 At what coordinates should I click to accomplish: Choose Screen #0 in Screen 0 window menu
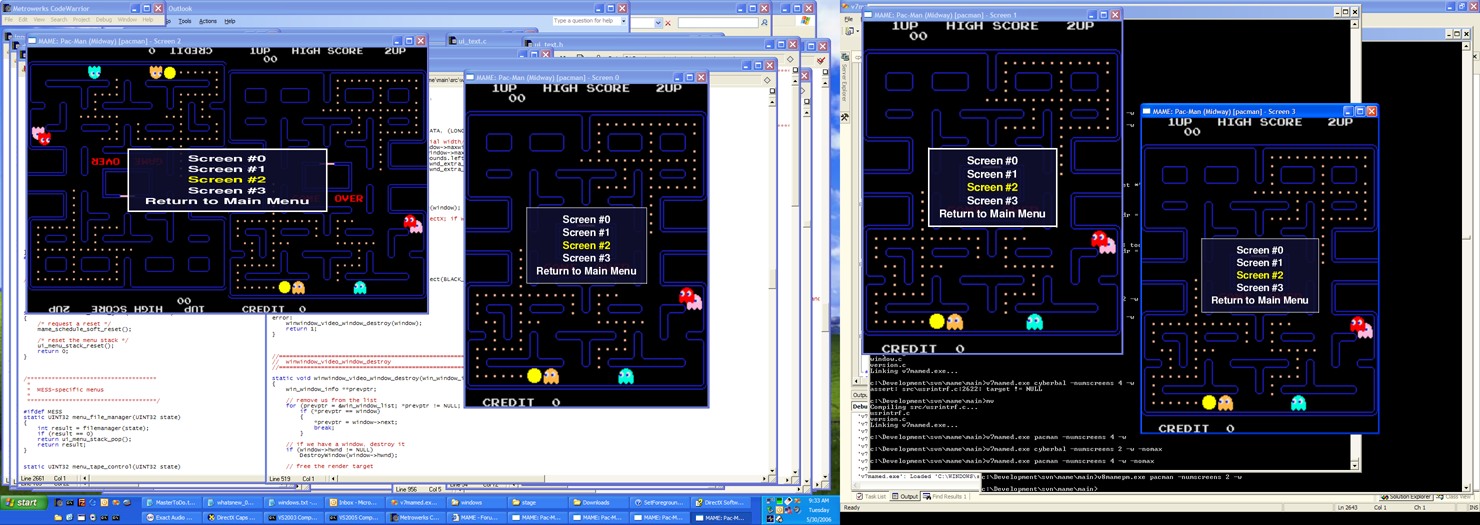tap(586, 219)
